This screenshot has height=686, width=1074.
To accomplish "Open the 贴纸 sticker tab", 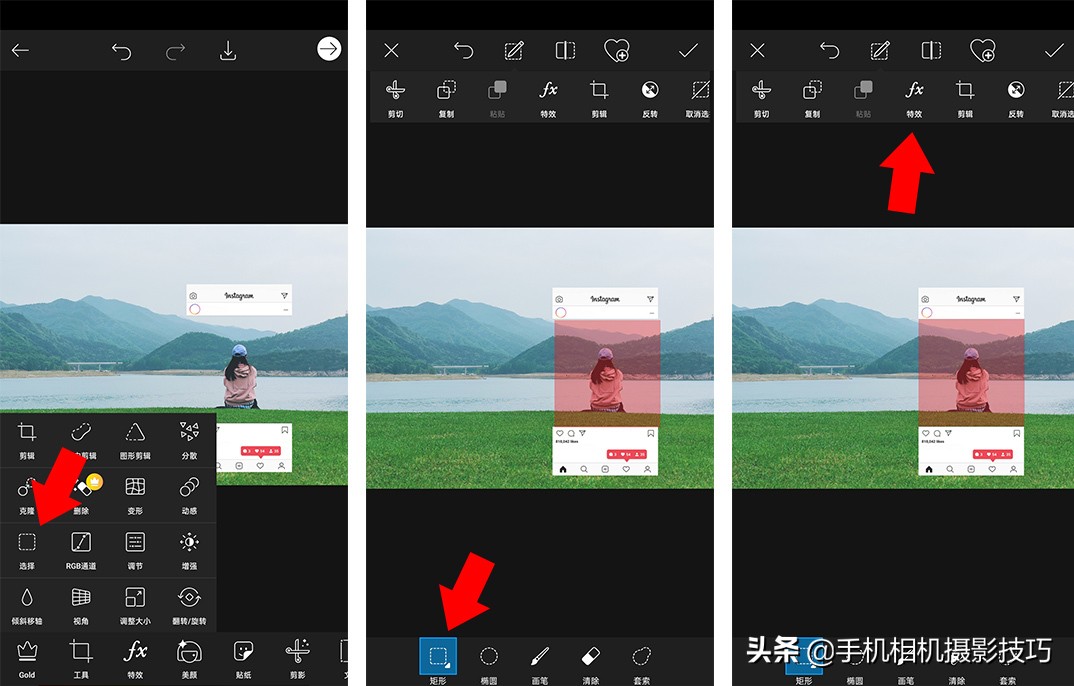I will [243, 659].
